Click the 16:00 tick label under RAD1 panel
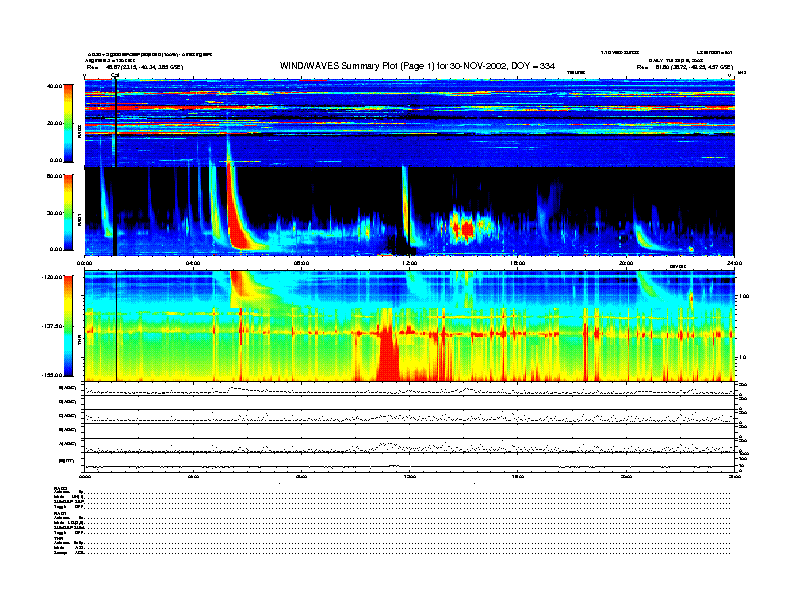 click(x=518, y=263)
